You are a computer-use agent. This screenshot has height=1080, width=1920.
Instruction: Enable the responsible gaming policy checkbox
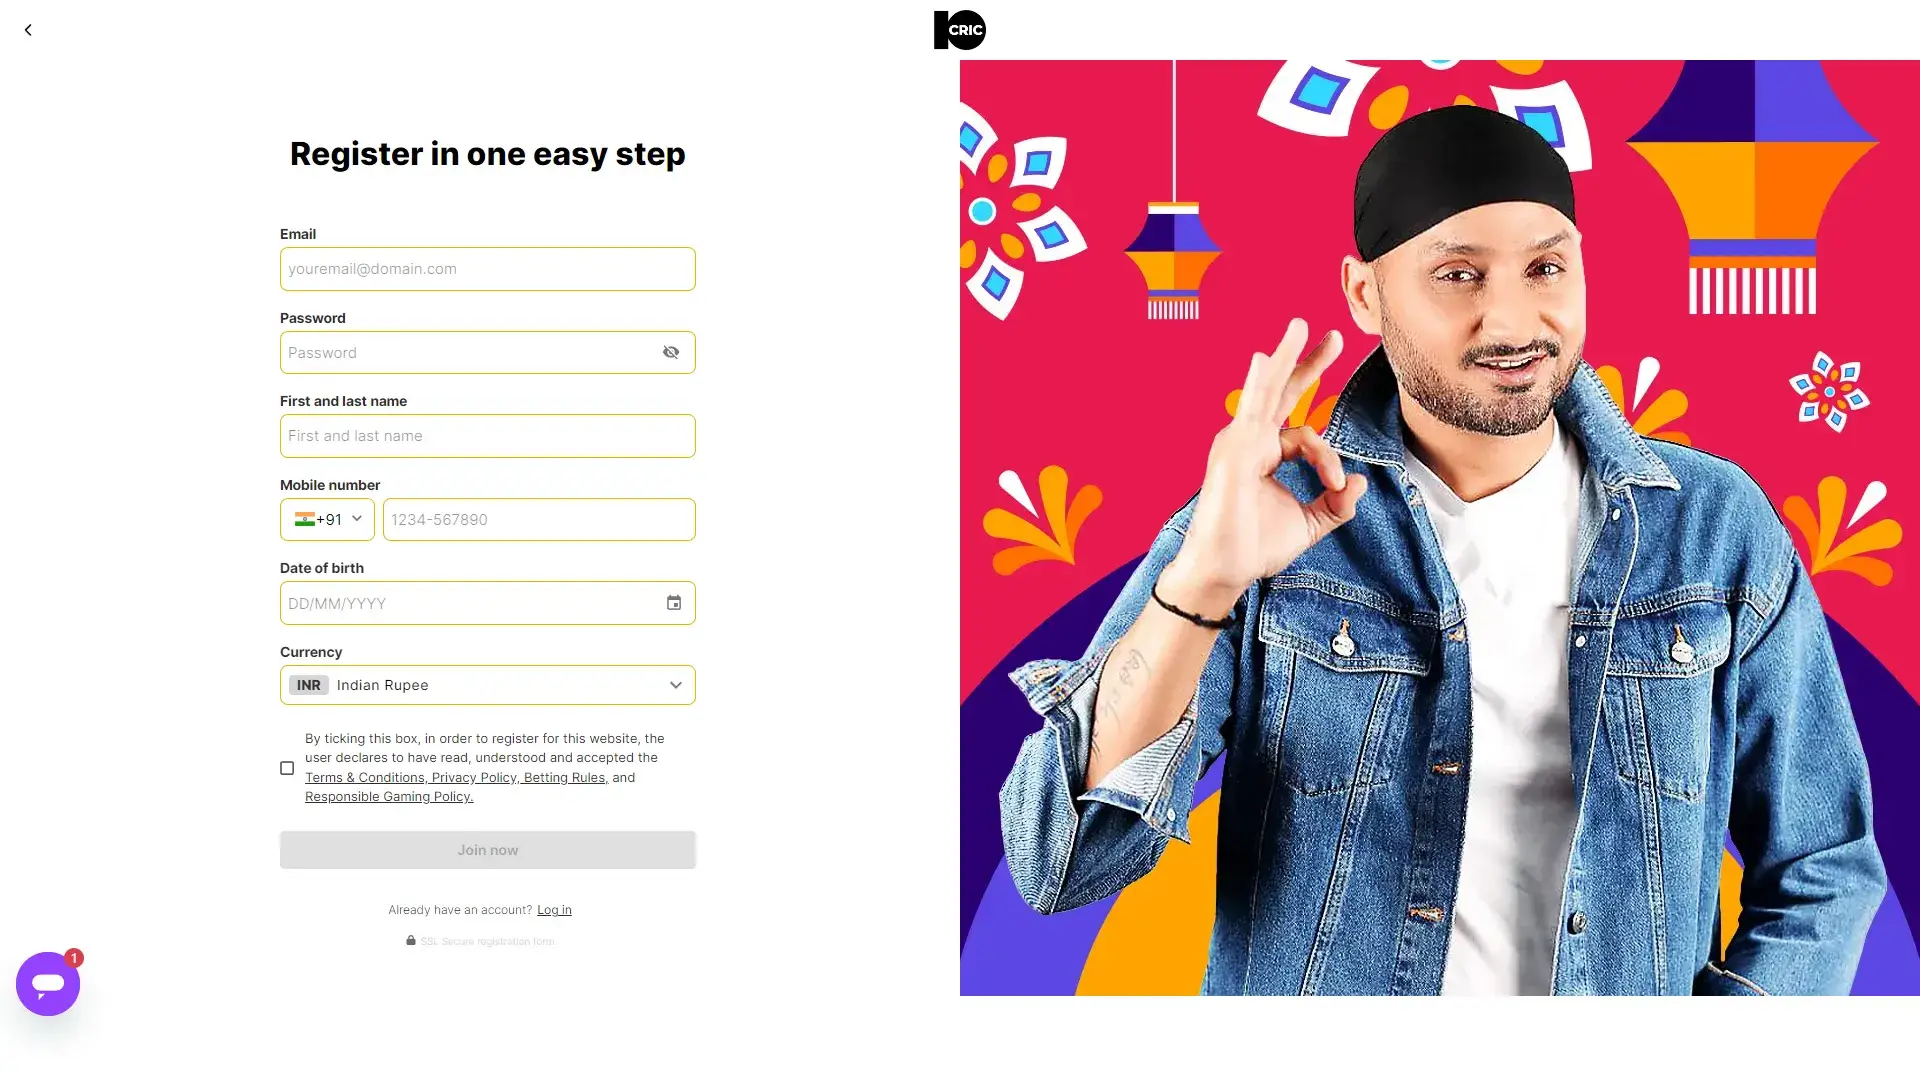[x=286, y=767]
